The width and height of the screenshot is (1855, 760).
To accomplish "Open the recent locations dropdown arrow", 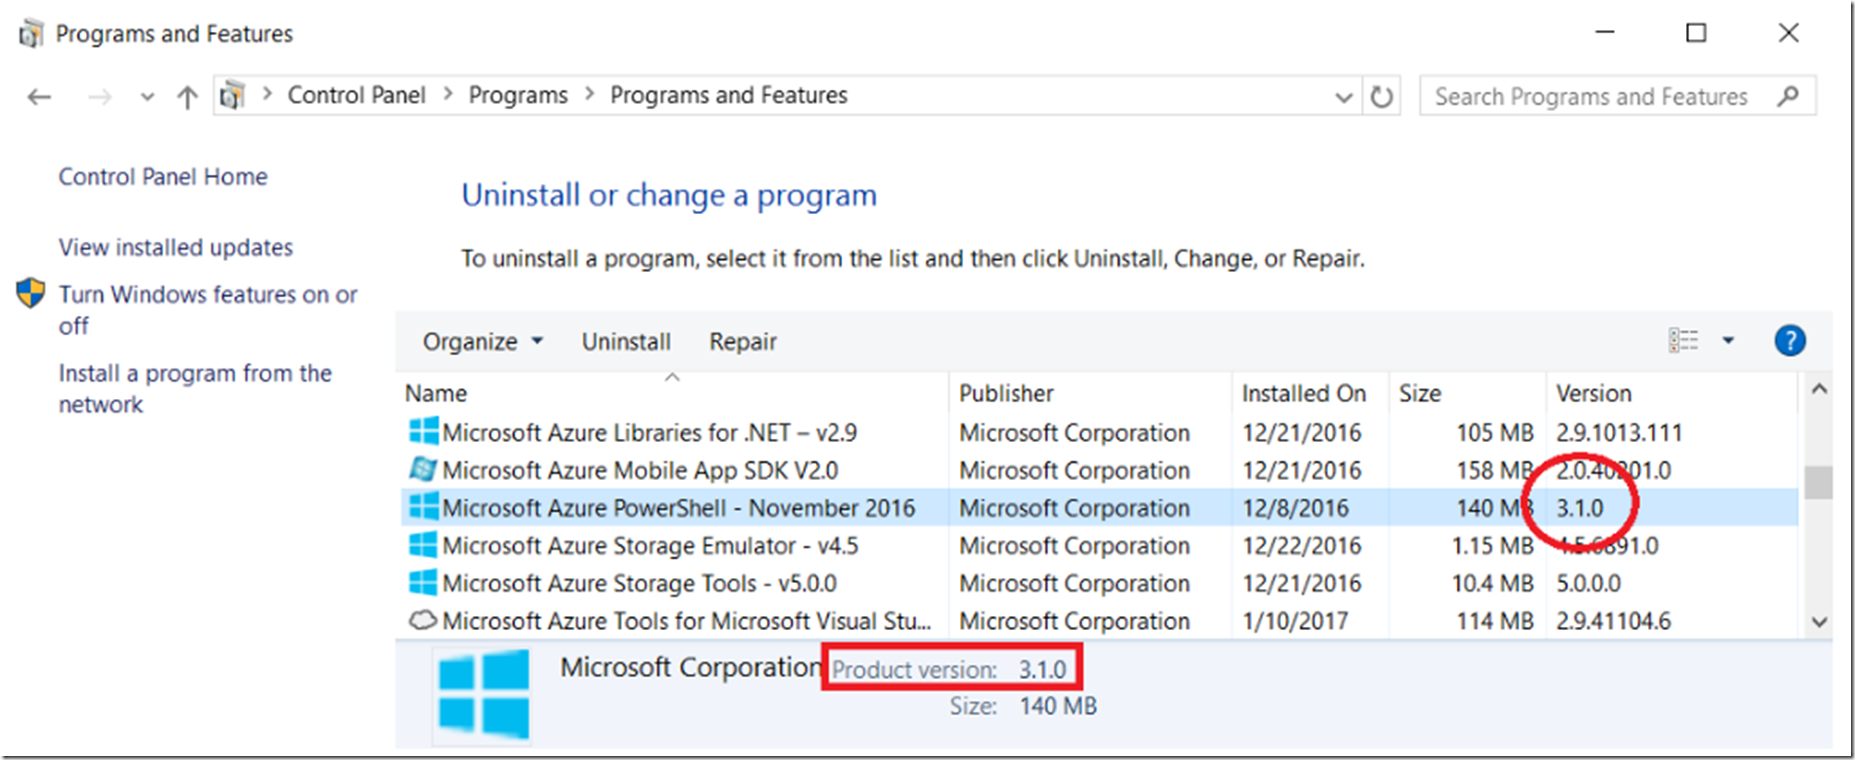I will point(147,97).
